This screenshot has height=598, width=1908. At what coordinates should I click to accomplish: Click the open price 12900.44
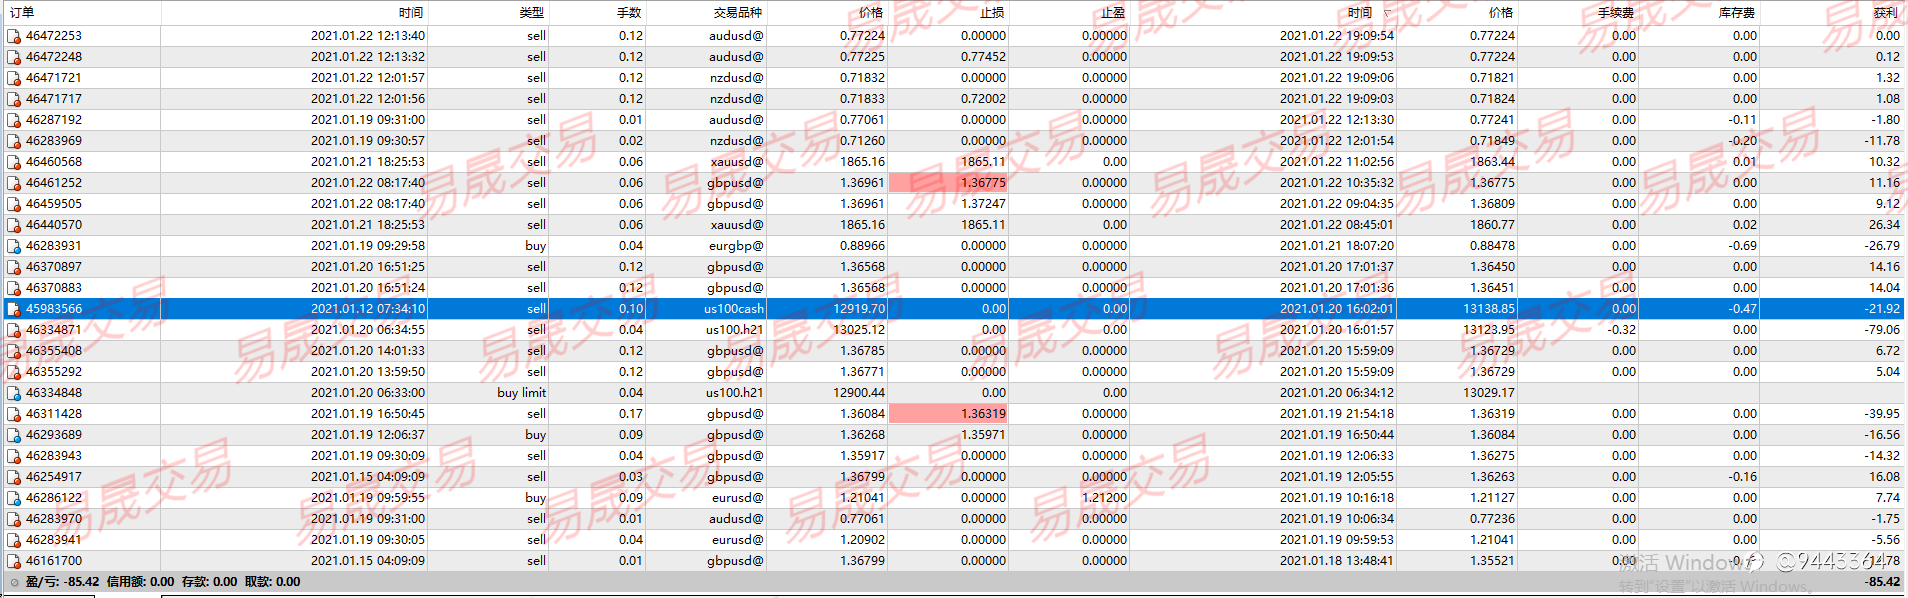[x=859, y=393]
